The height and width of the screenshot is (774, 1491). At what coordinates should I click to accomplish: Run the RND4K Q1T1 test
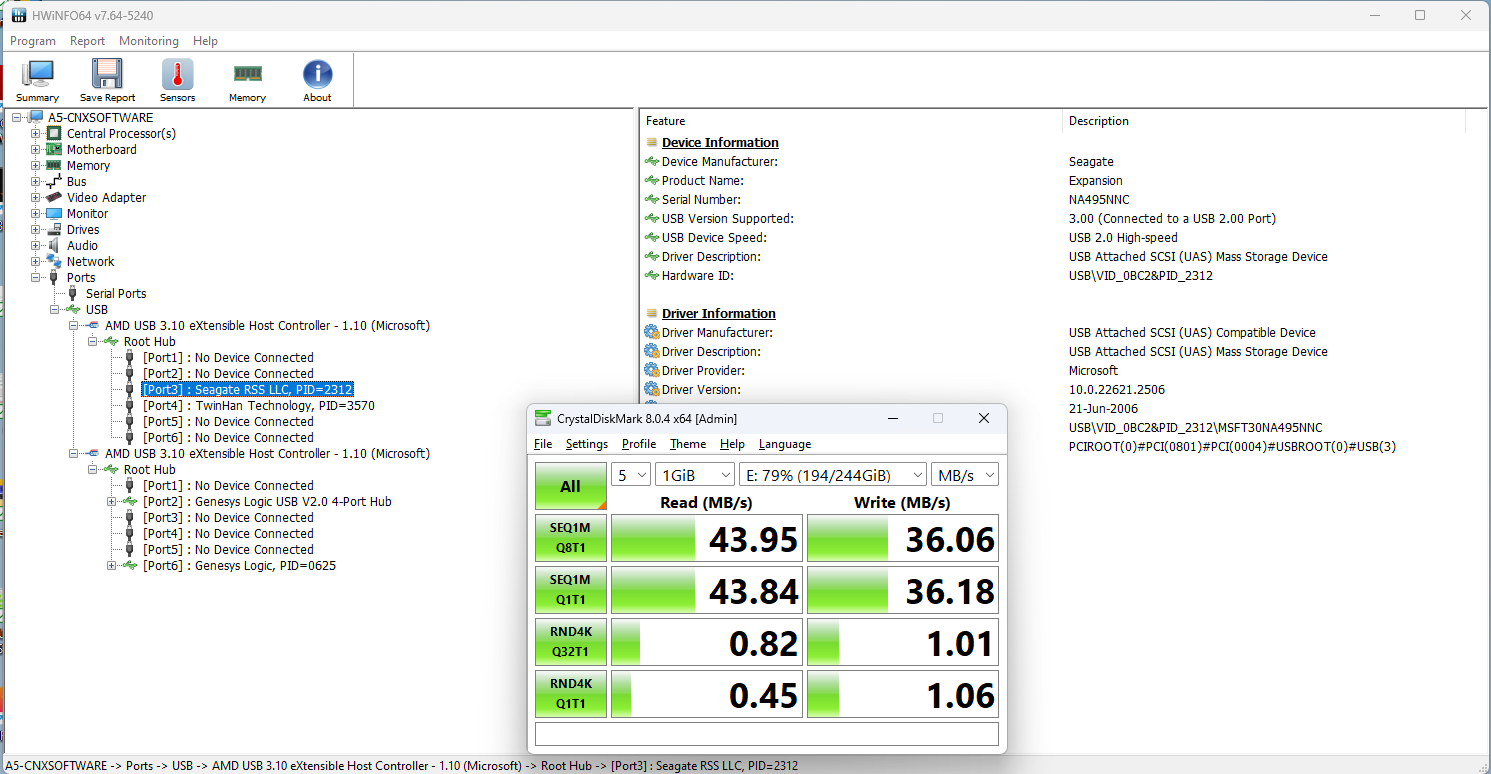pyautogui.click(x=570, y=695)
